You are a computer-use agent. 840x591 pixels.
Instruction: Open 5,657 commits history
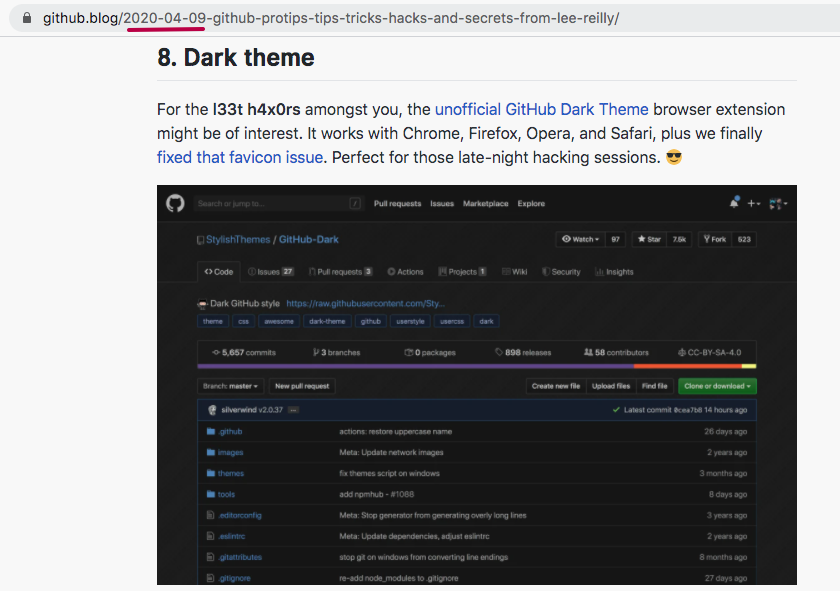pyautogui.click(x=244, y=353)
